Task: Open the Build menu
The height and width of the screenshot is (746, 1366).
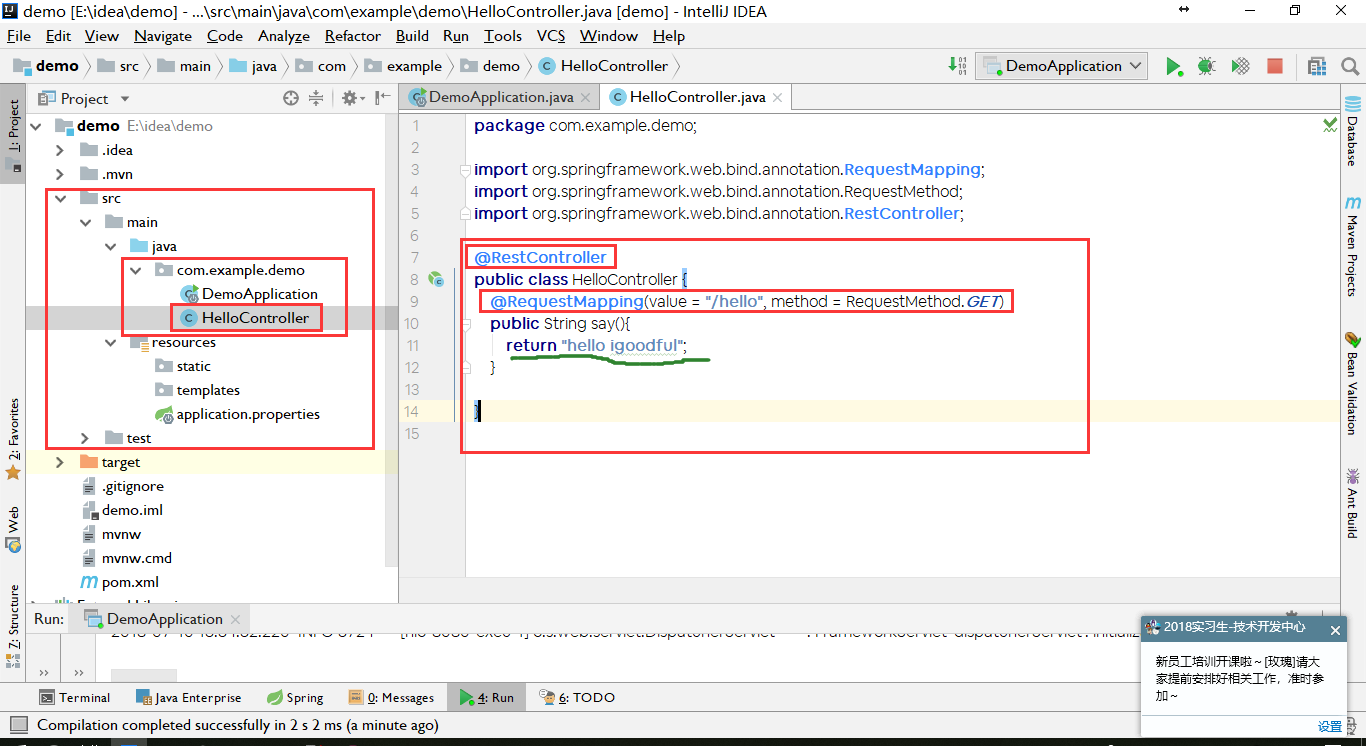Action: 412,35
